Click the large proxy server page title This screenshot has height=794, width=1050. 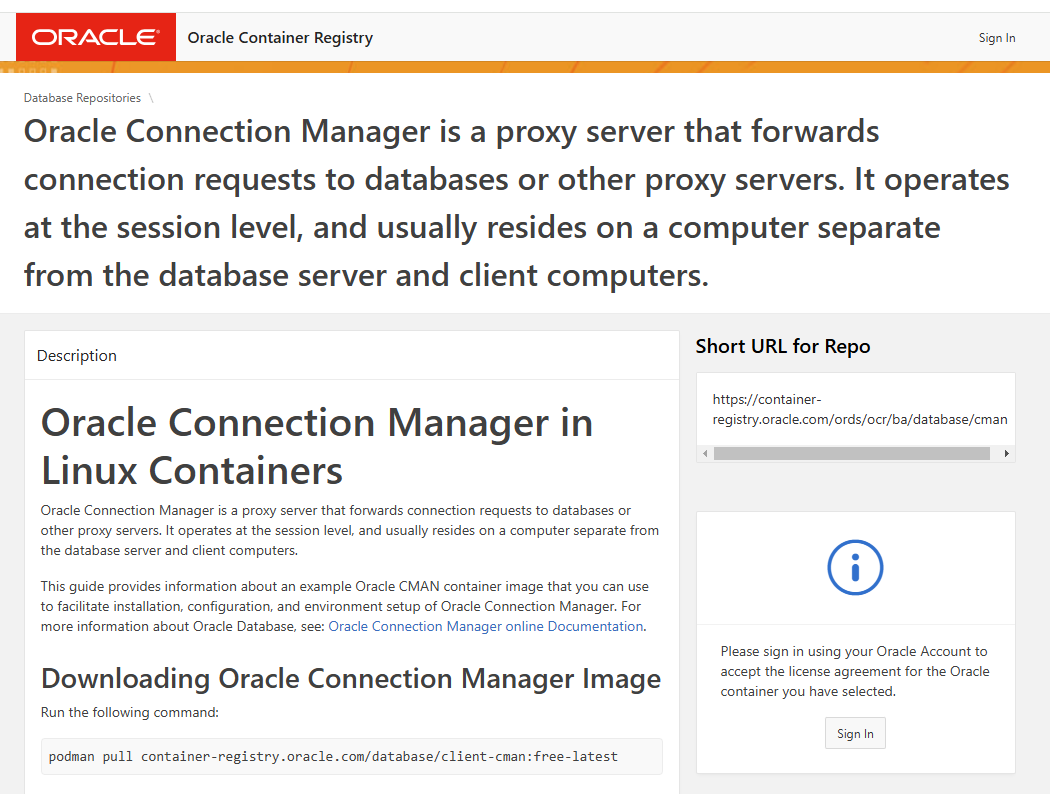point(516,203)
